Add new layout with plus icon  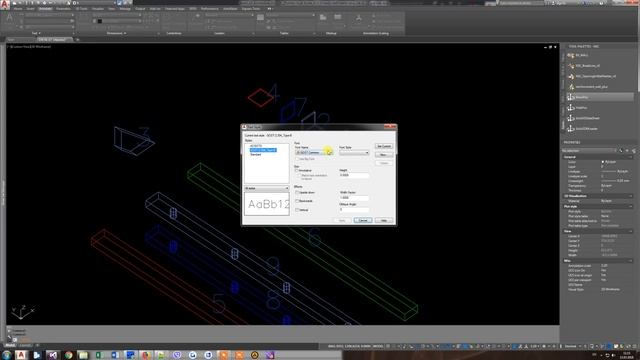38,346
